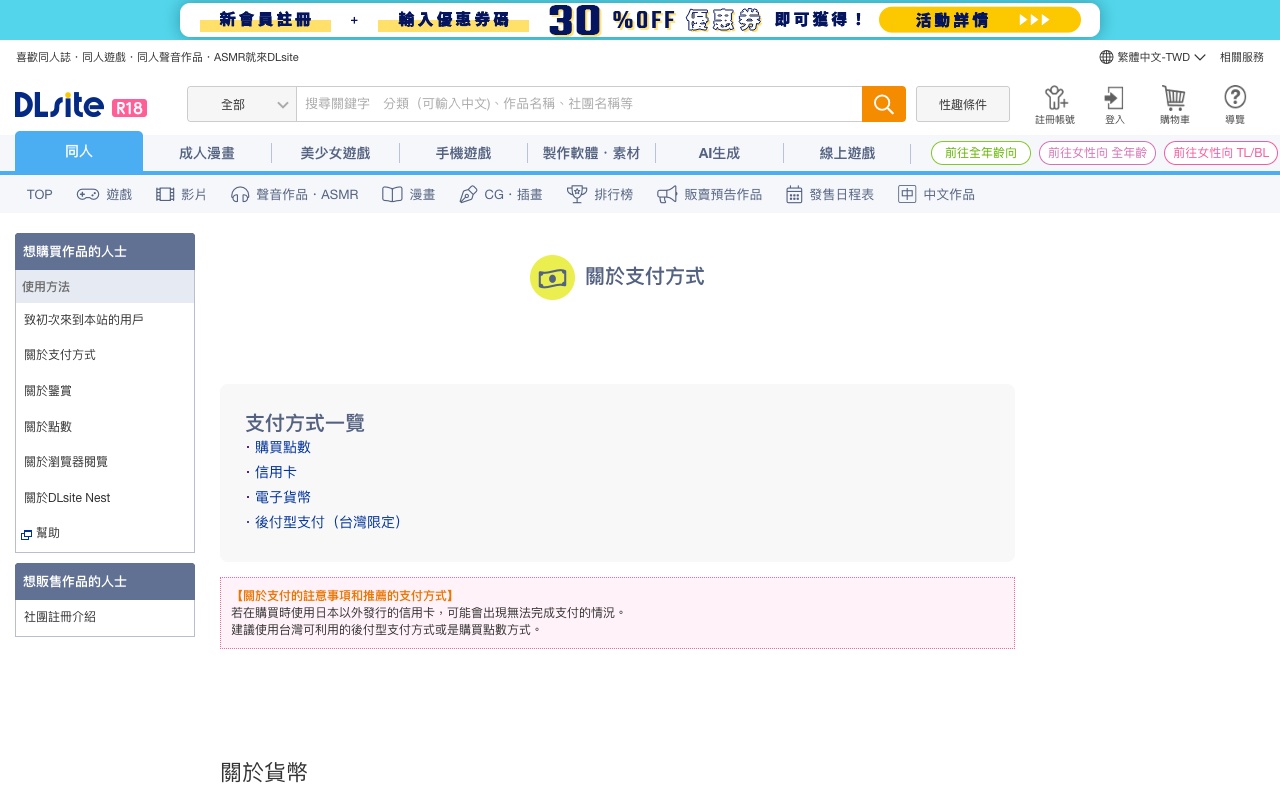This screenshot has height=800, width=1280.
Task: Open 排行榜 ranking with trophy icon
Action: pyautogui.click(x=599, y=194)
